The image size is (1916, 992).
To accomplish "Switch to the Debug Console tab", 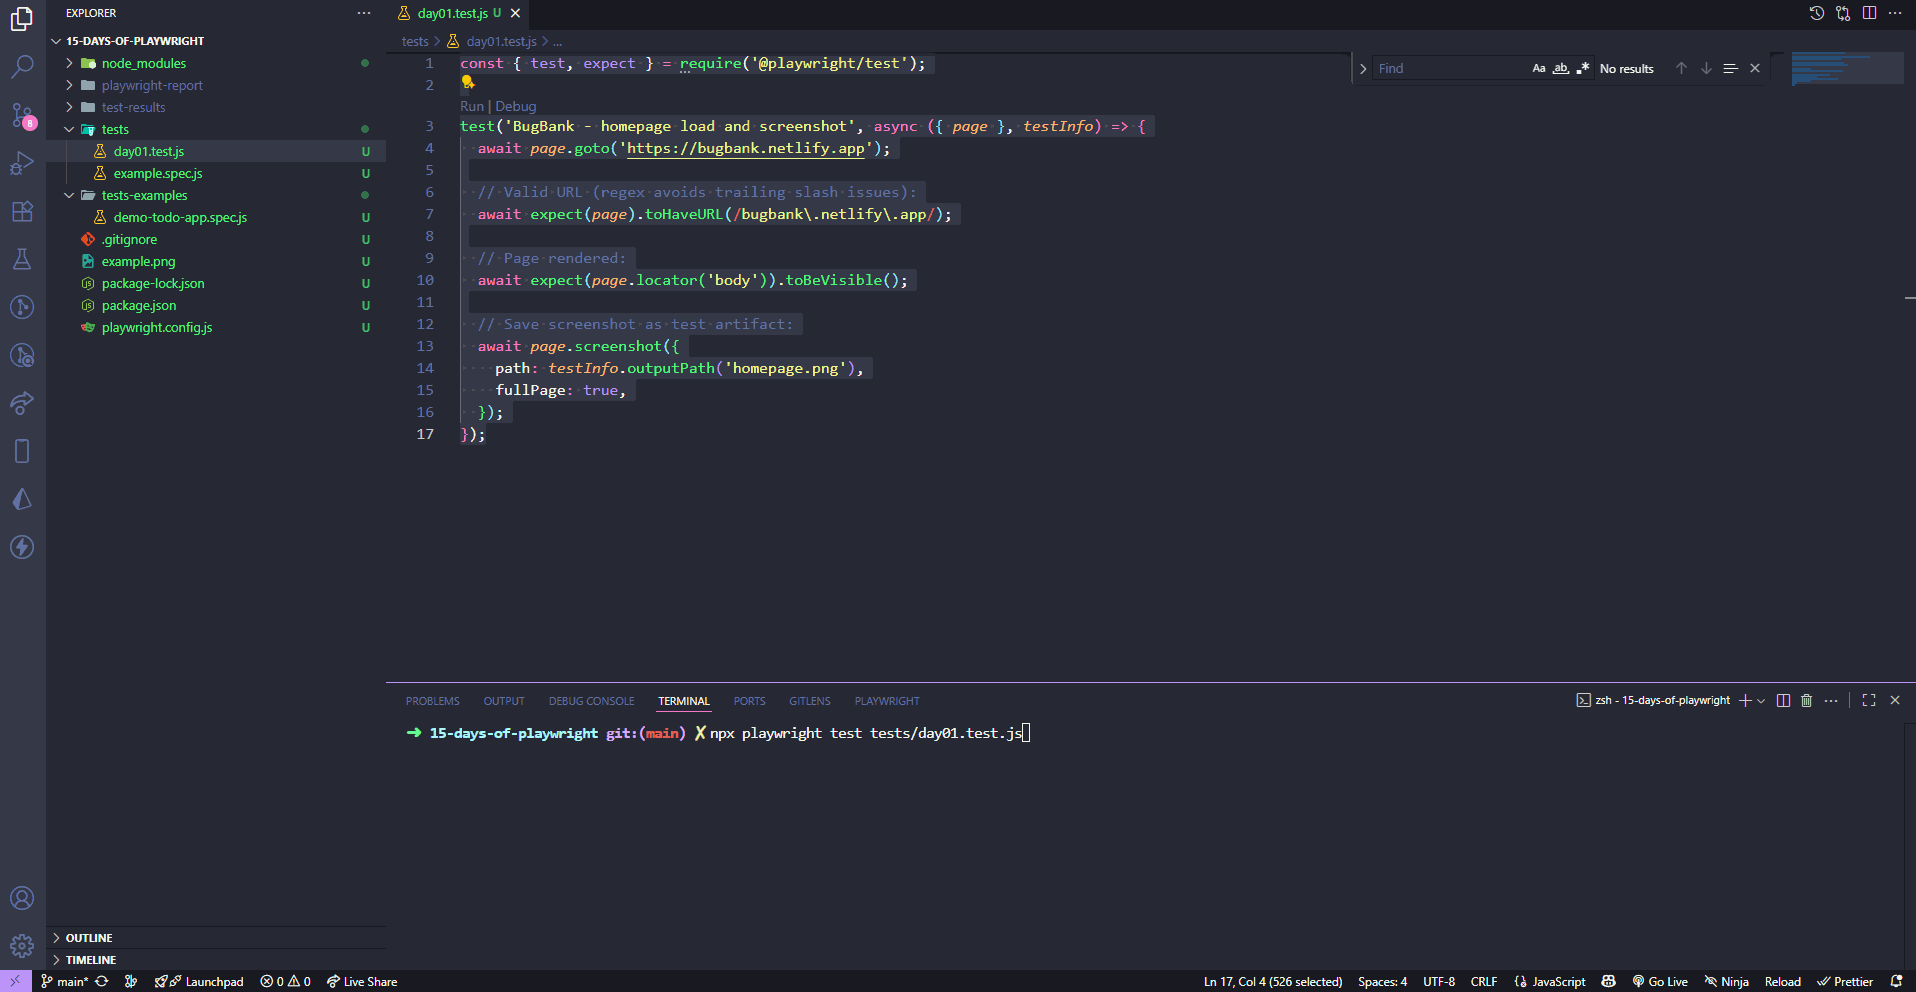I will 591,701.
